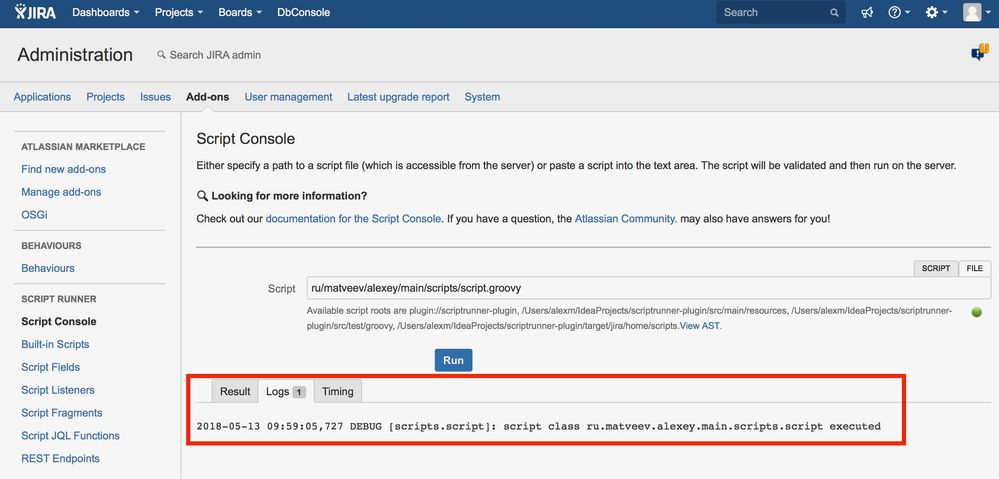This screenshot has width=999, height=479.
Task: Open the feedback megaphone icon
Action: (867, 12)
